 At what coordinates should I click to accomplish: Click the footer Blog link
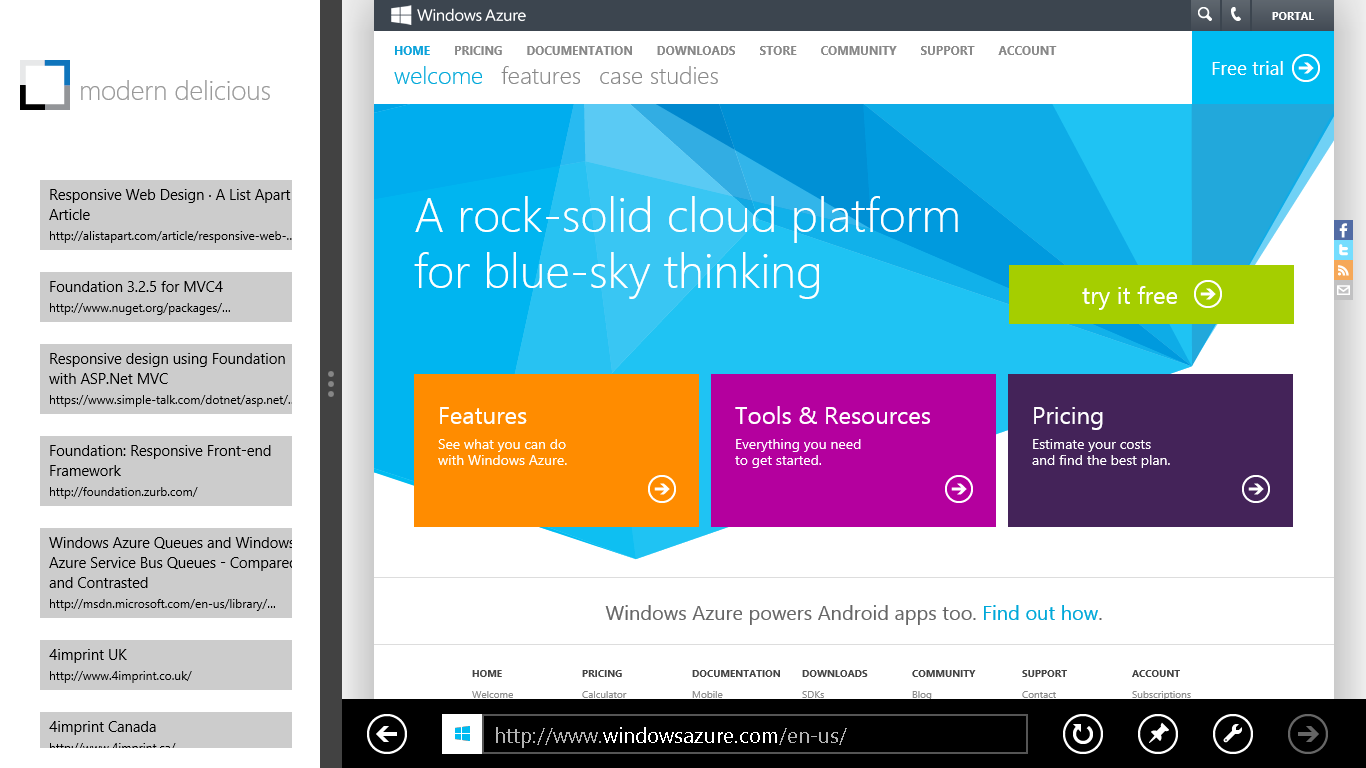click(x=921, y=694)
